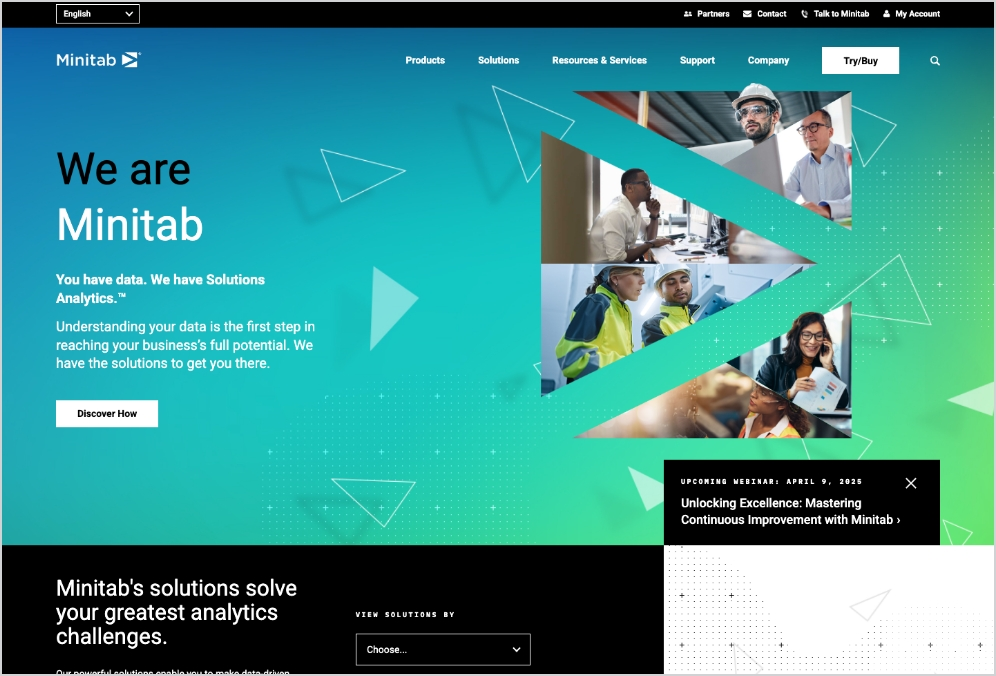The width and height of the screenshot is (996, 676).
Task: Click the Try/Buy button
Action: pyautogui.click(x=860, y=60)
